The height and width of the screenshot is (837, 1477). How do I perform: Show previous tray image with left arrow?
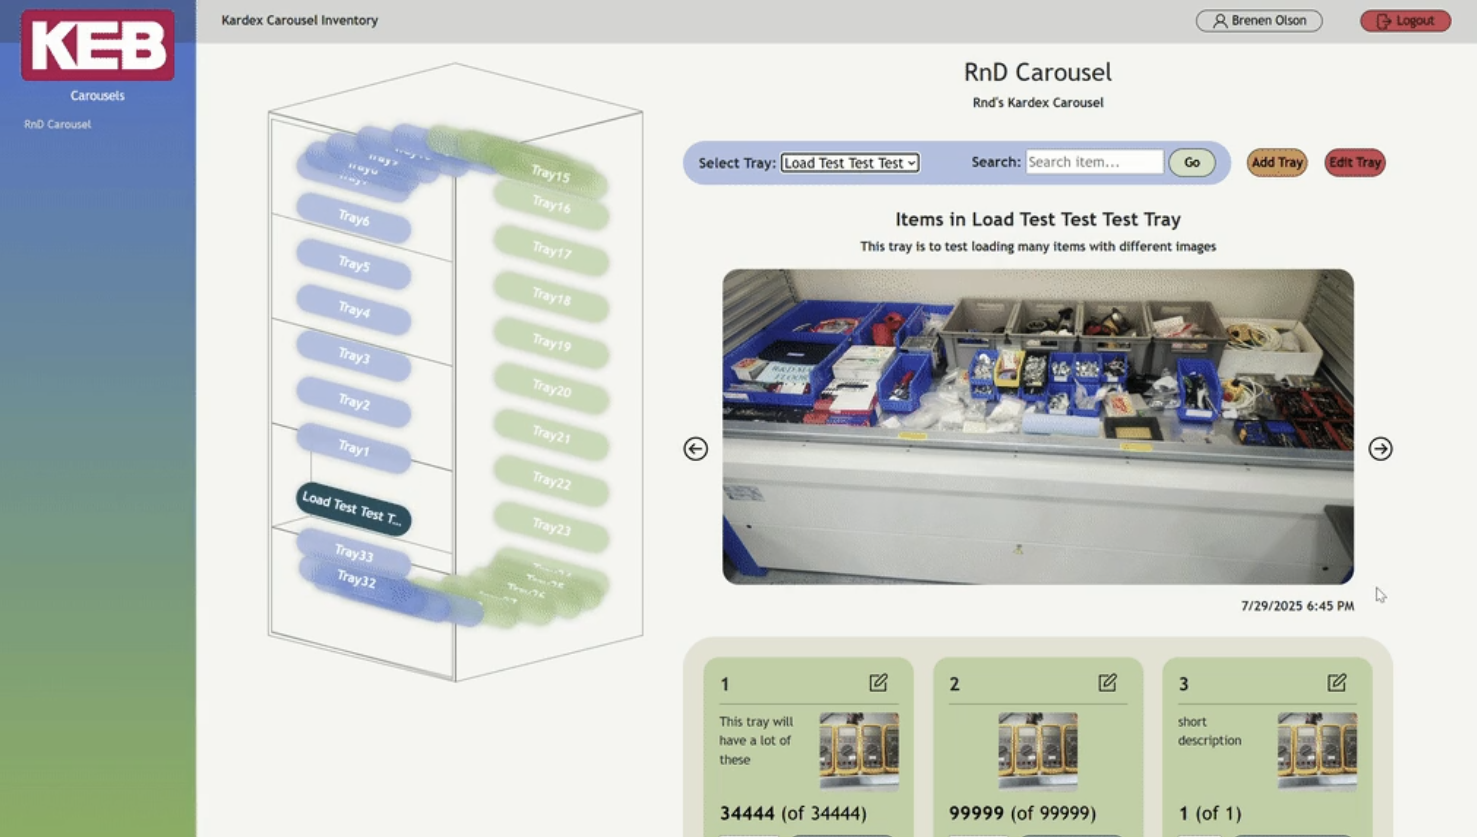click(695, 449)
